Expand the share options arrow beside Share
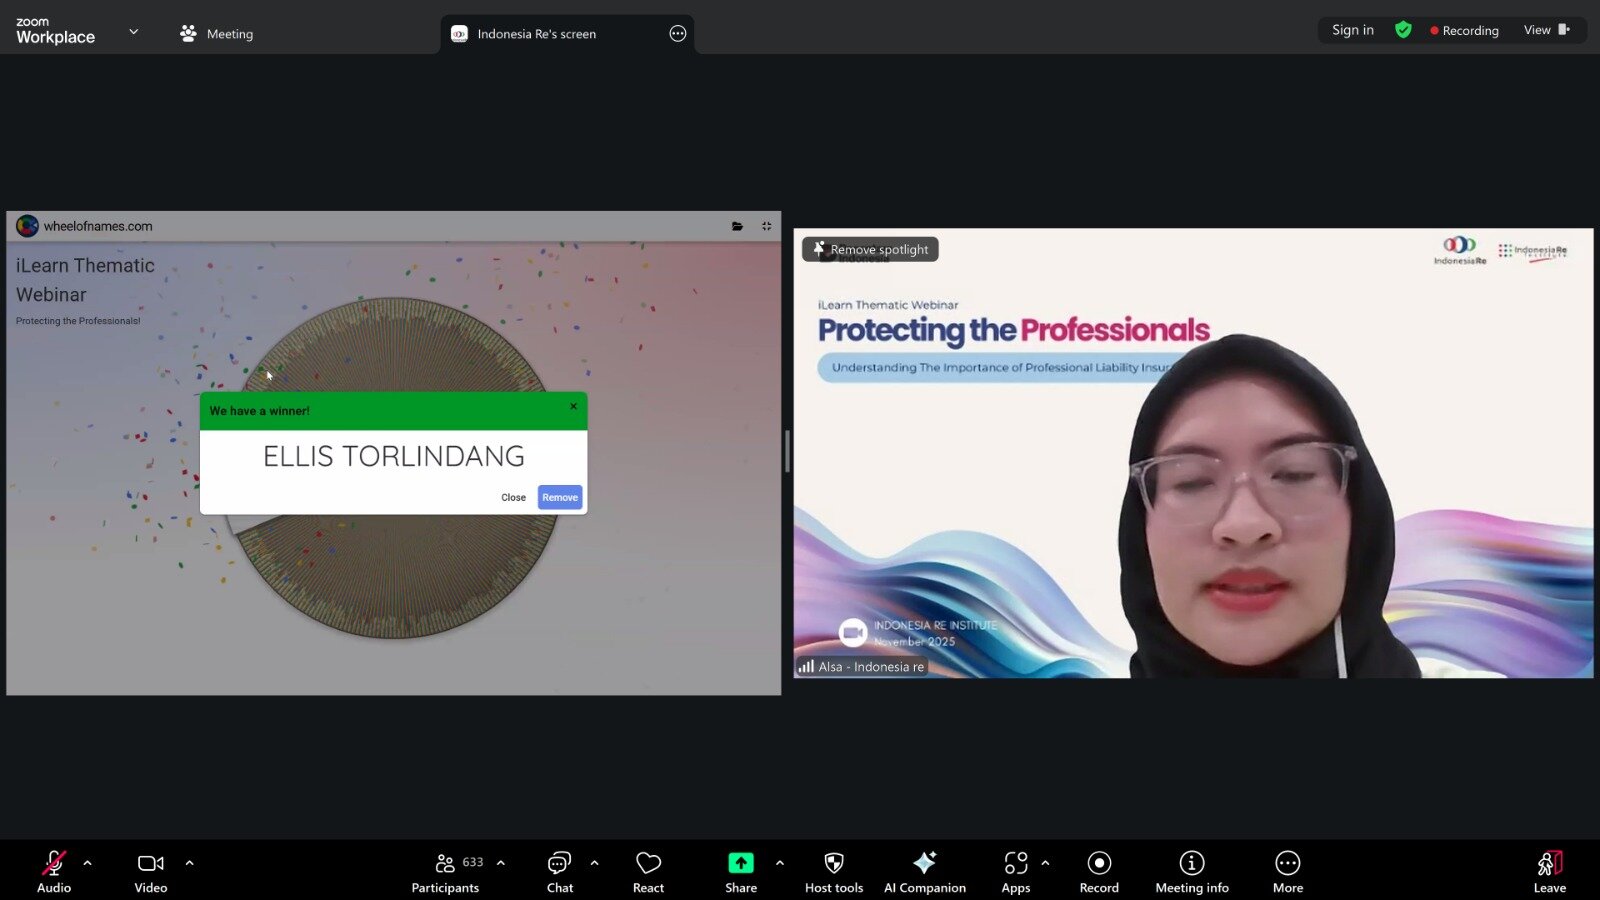 tap(780, 863)
